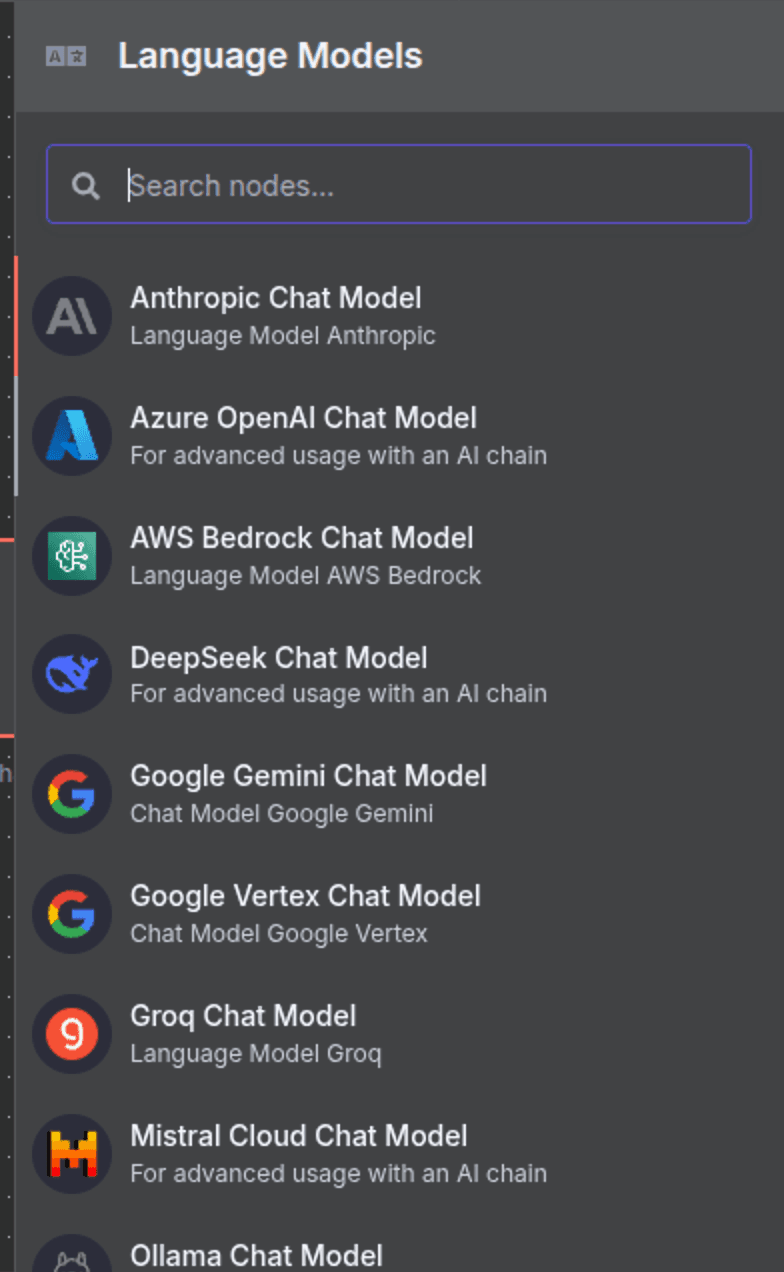Select Mistral Cloud Chat Model entry
The width and height of the screenshot is (784, 1272).
pos(400,1154)
